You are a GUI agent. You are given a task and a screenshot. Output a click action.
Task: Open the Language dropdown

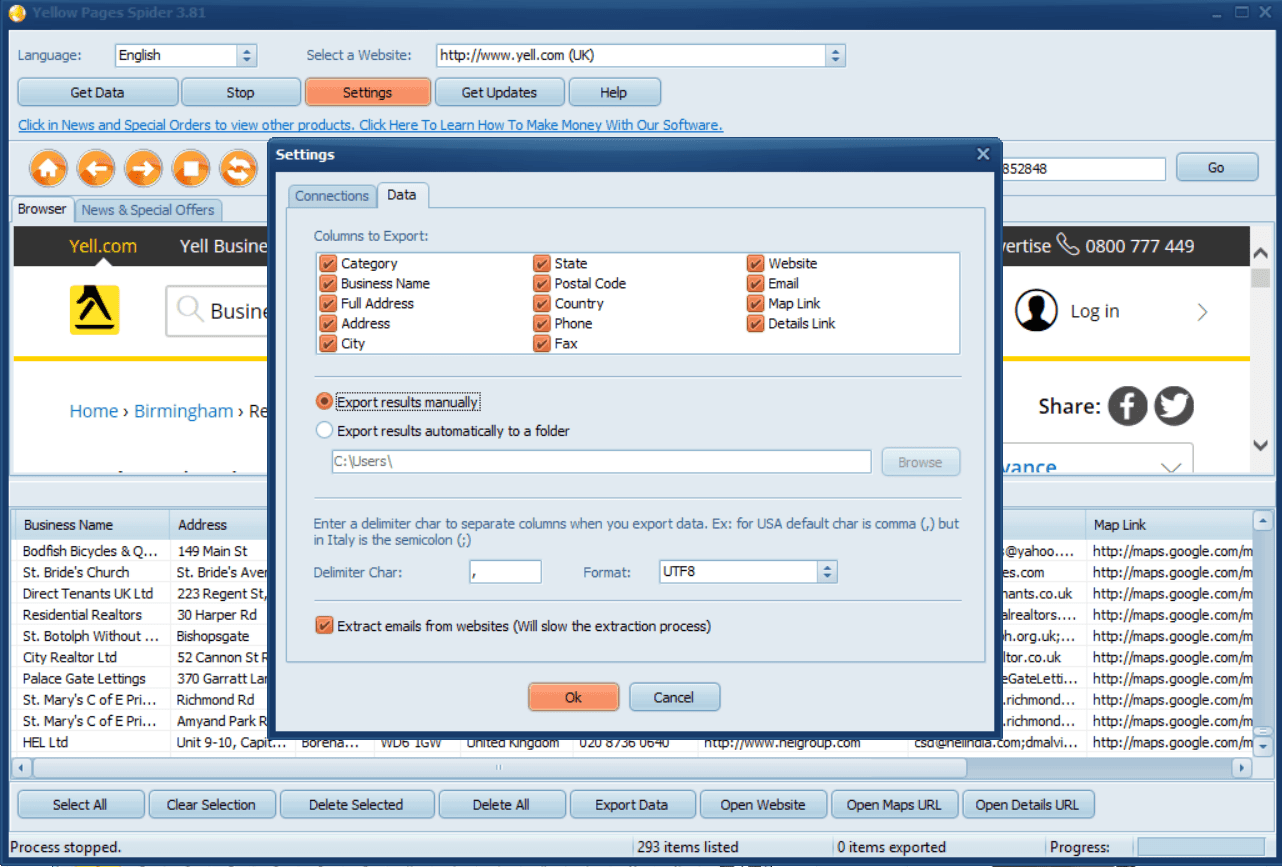click(x=247, y=56)
